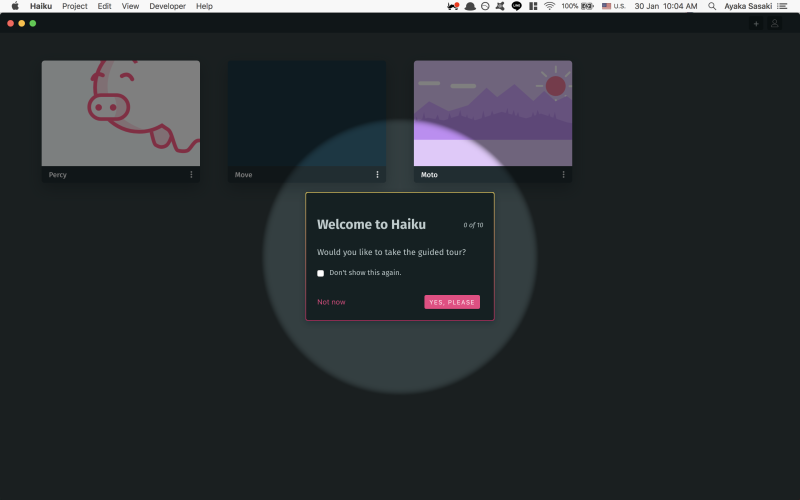Open the Apple menu
Viewport: 800px width, 500px height.
pos(15,6)
